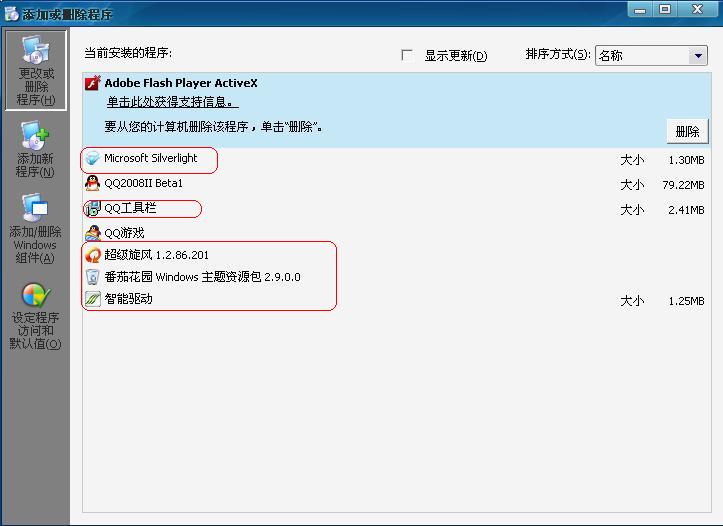Click the QQ2008II Beta1 penguin icon

pos(93,183)
